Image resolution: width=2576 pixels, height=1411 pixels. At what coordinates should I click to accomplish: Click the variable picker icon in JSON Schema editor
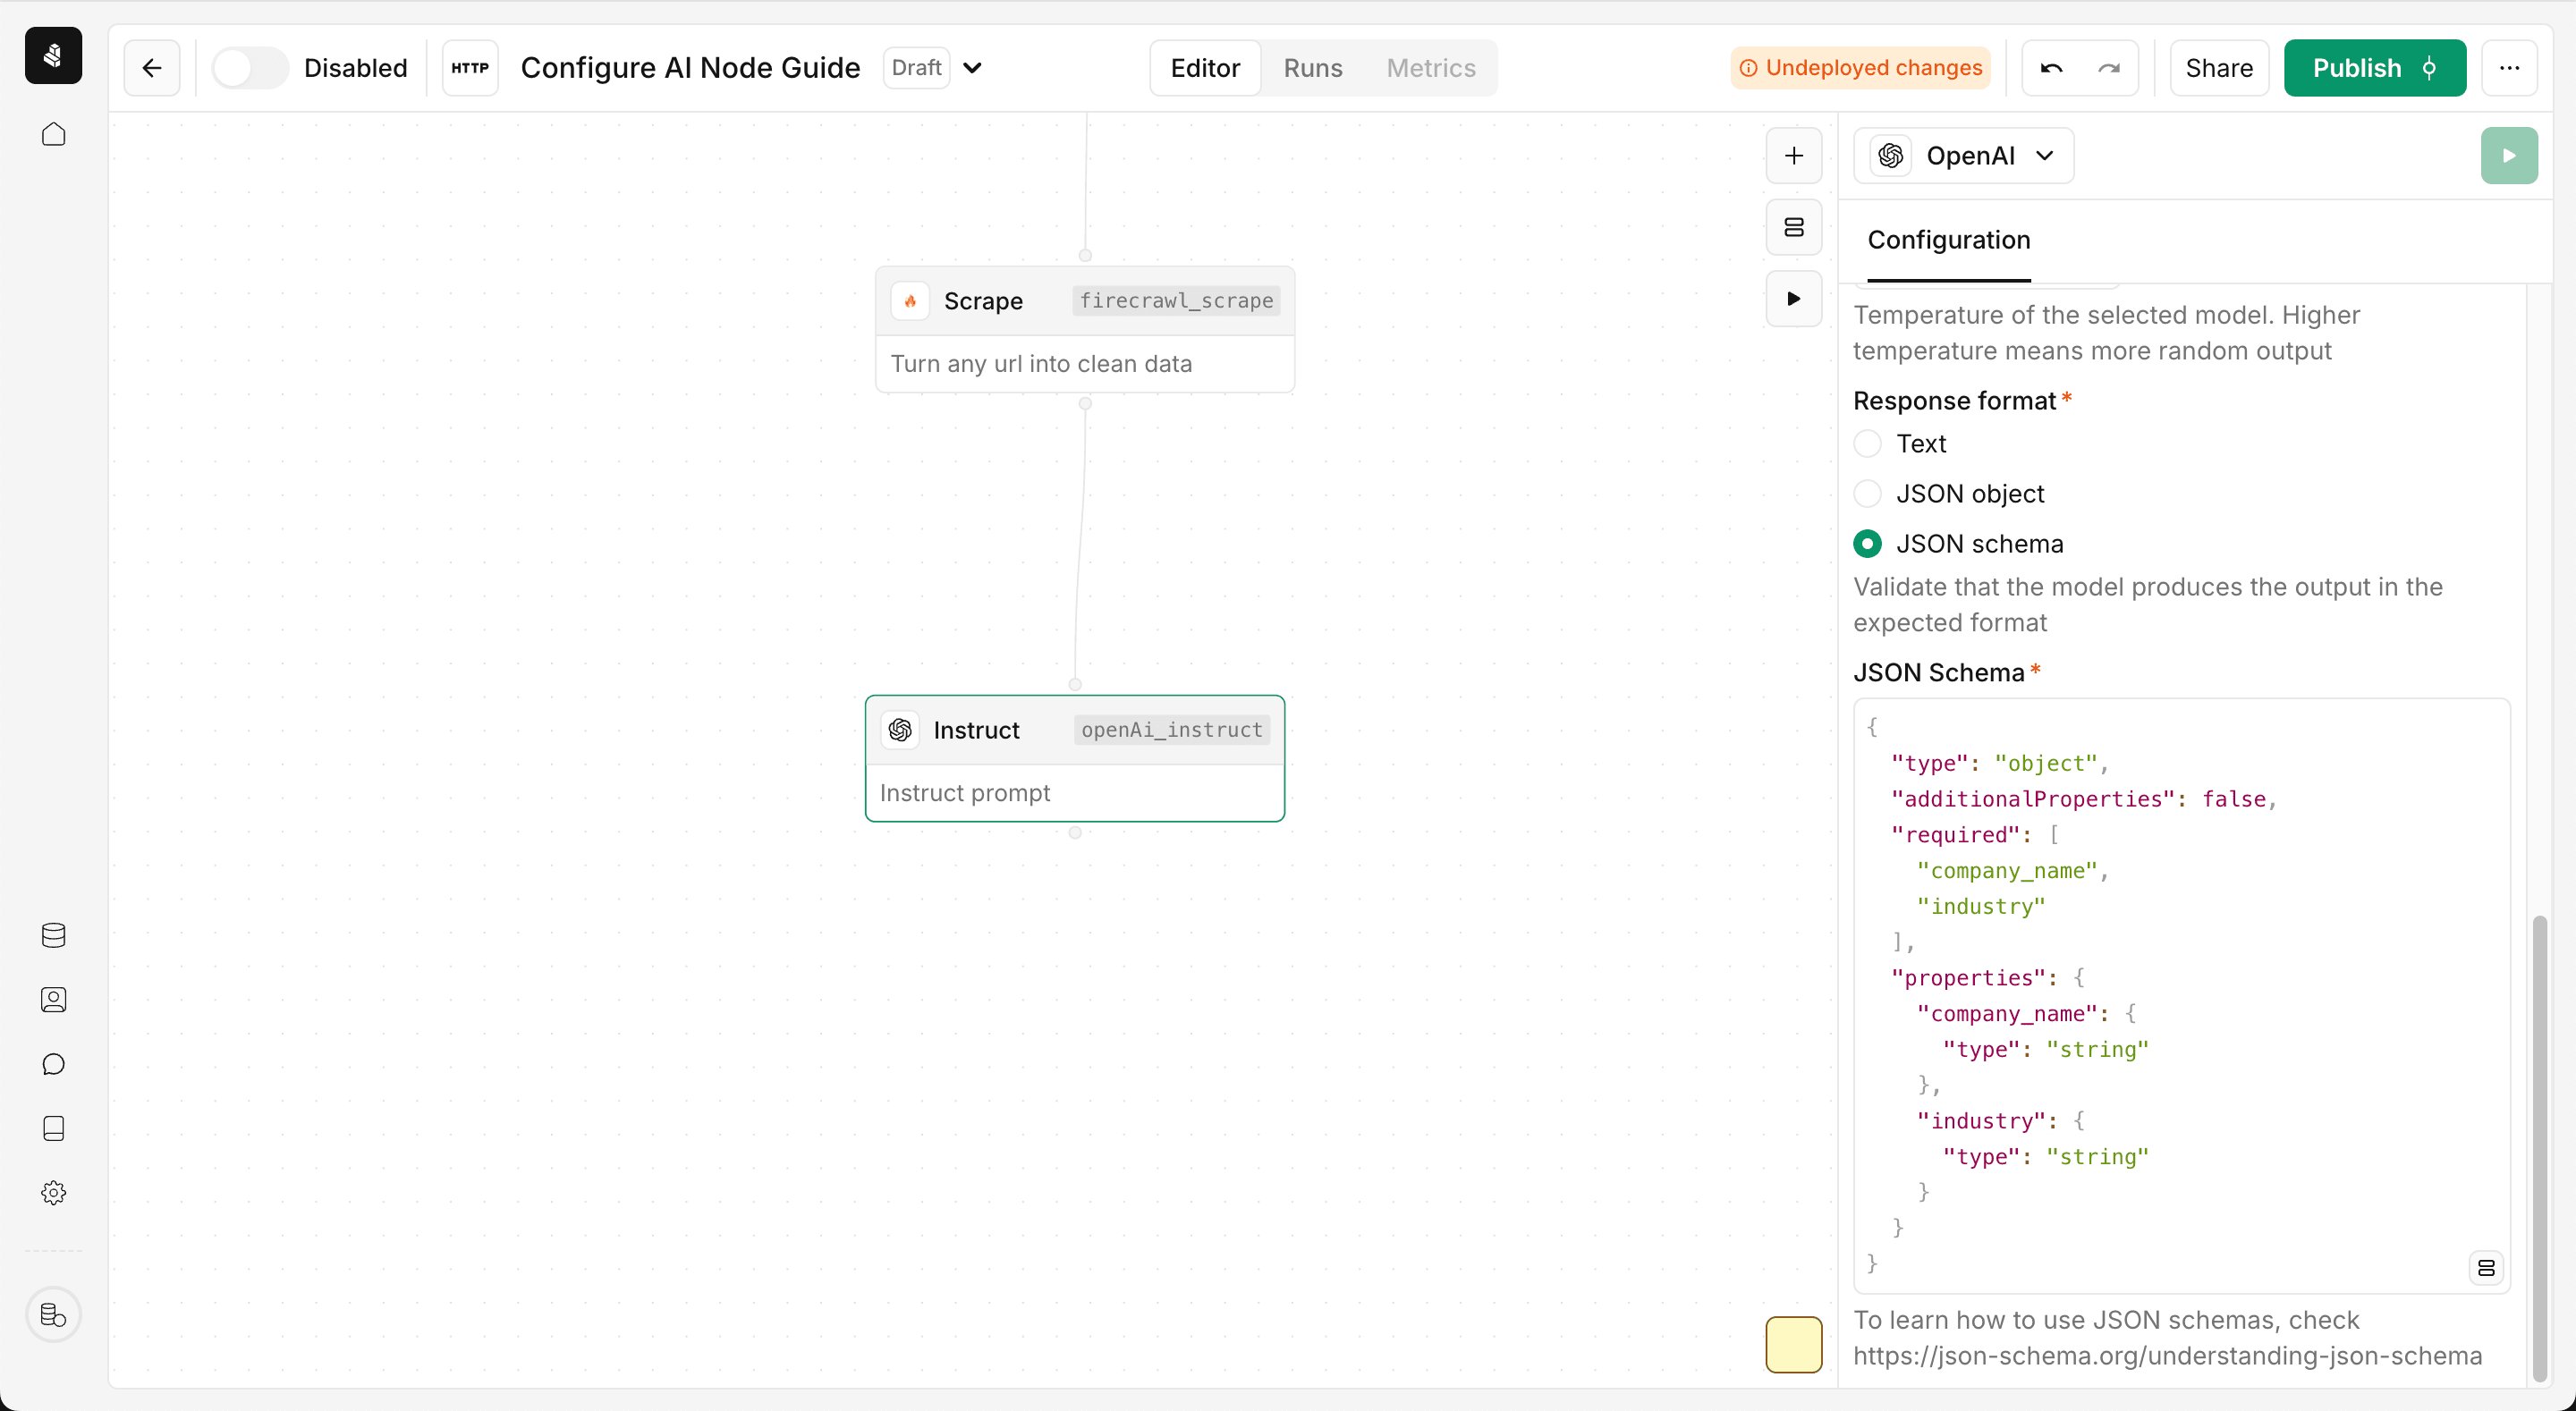[2485, 1268]
